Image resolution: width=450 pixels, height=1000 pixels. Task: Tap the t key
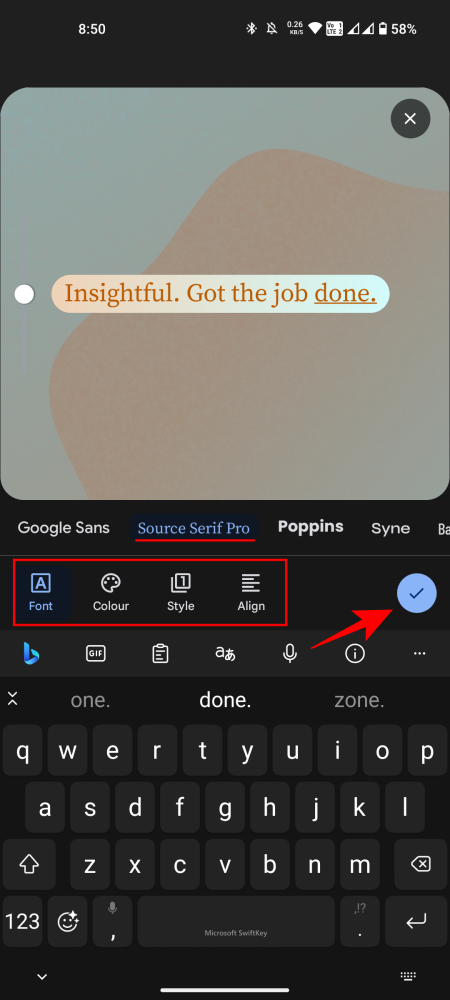click(x=203, y=751)
